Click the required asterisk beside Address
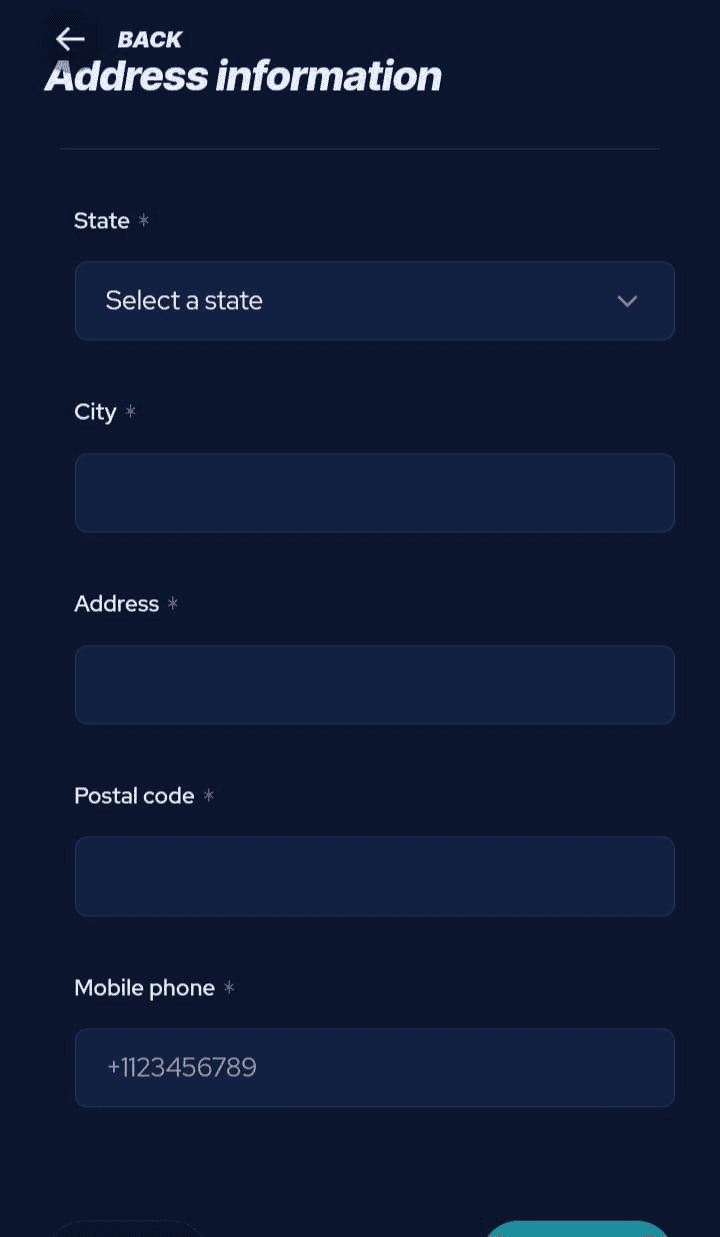 coord(172,604)
